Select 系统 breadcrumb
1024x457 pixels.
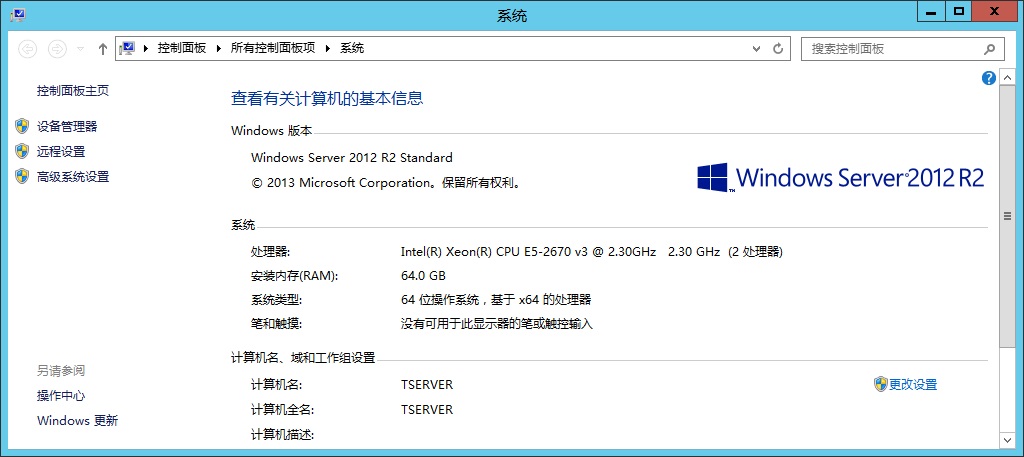(352, 48)
